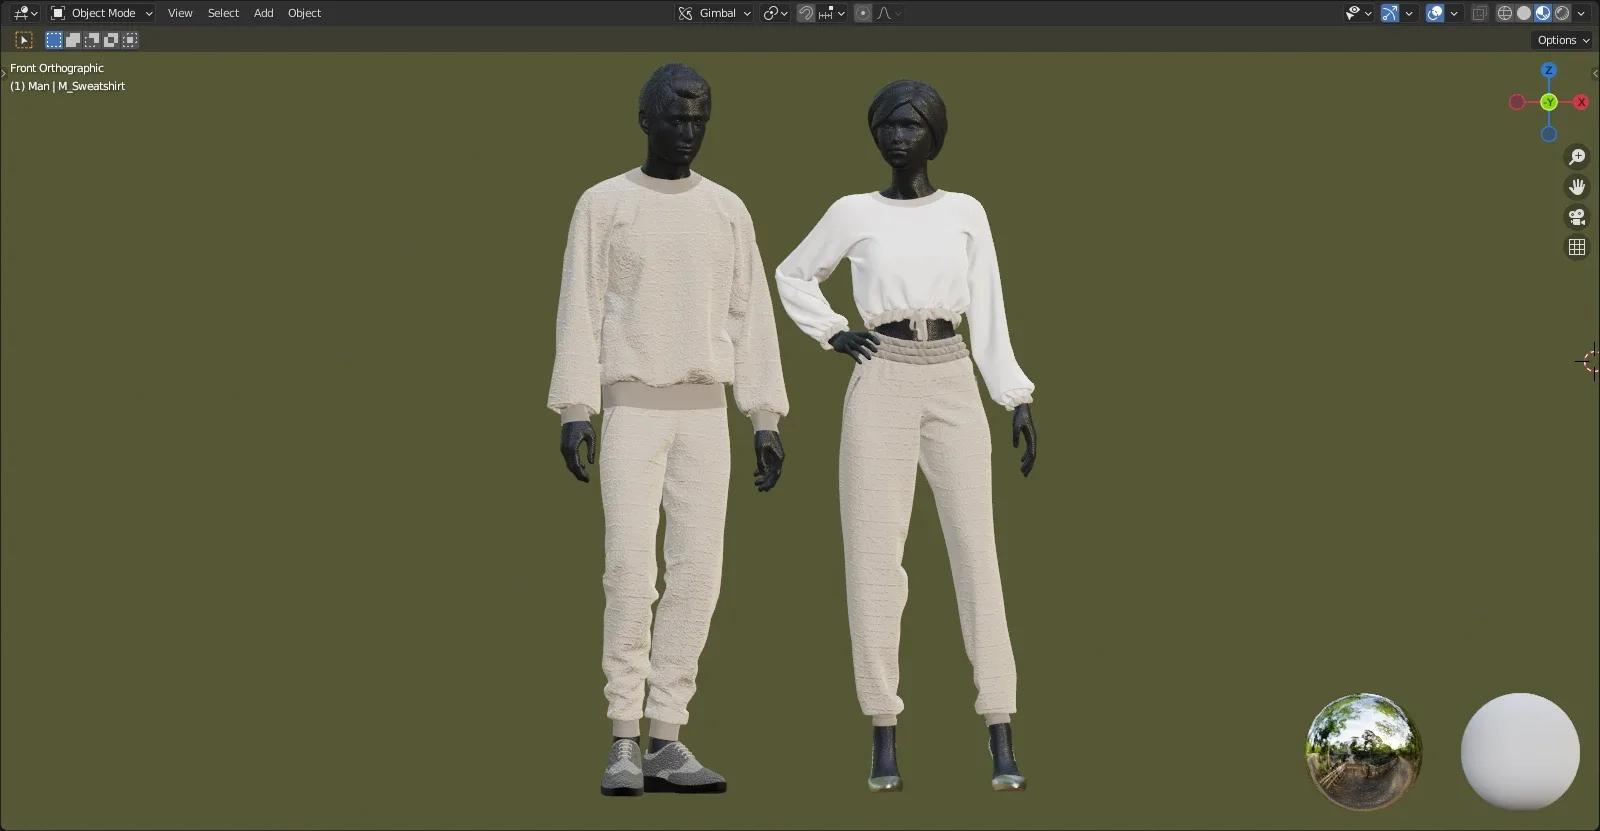Image resolution: width=1600 pixels, height=831 pixels.
Task: Open gizmo options dropdown arrow
Action: [x=1409, y=13]
